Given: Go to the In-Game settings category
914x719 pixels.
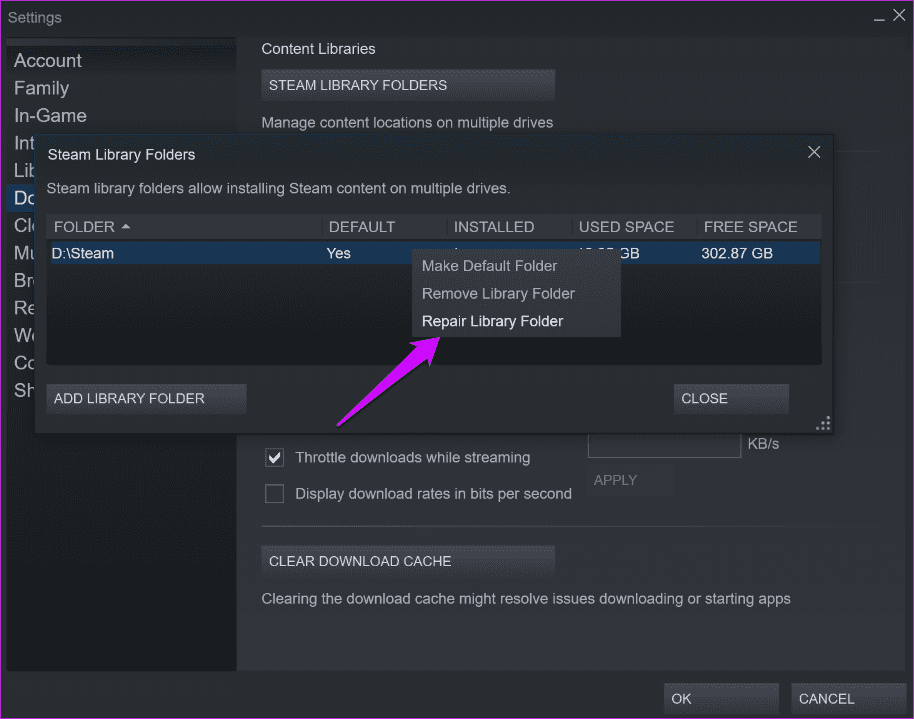Looking at the screenshot, I should coord(50,115).
